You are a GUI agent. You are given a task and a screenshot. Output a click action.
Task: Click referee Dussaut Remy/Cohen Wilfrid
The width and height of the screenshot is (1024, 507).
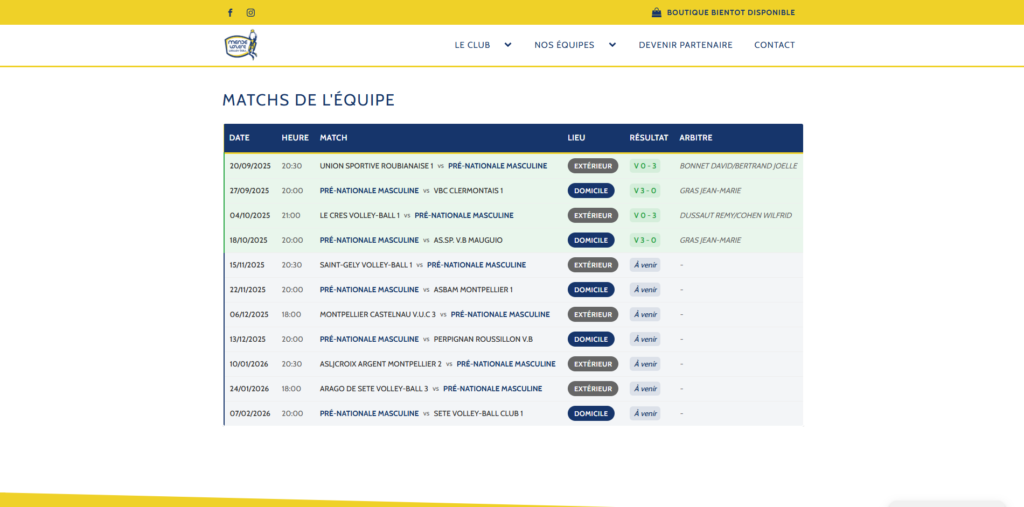click(x=735, y=216)
